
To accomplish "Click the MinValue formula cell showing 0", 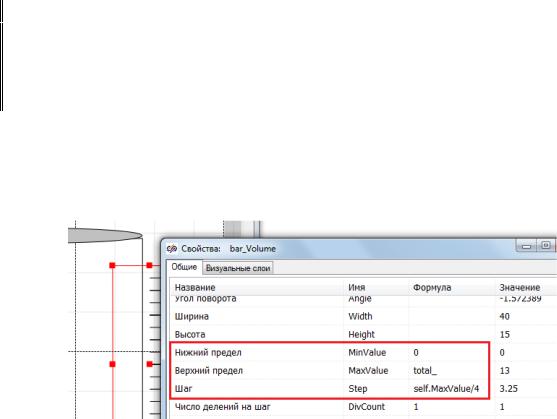I will (451, 353).
